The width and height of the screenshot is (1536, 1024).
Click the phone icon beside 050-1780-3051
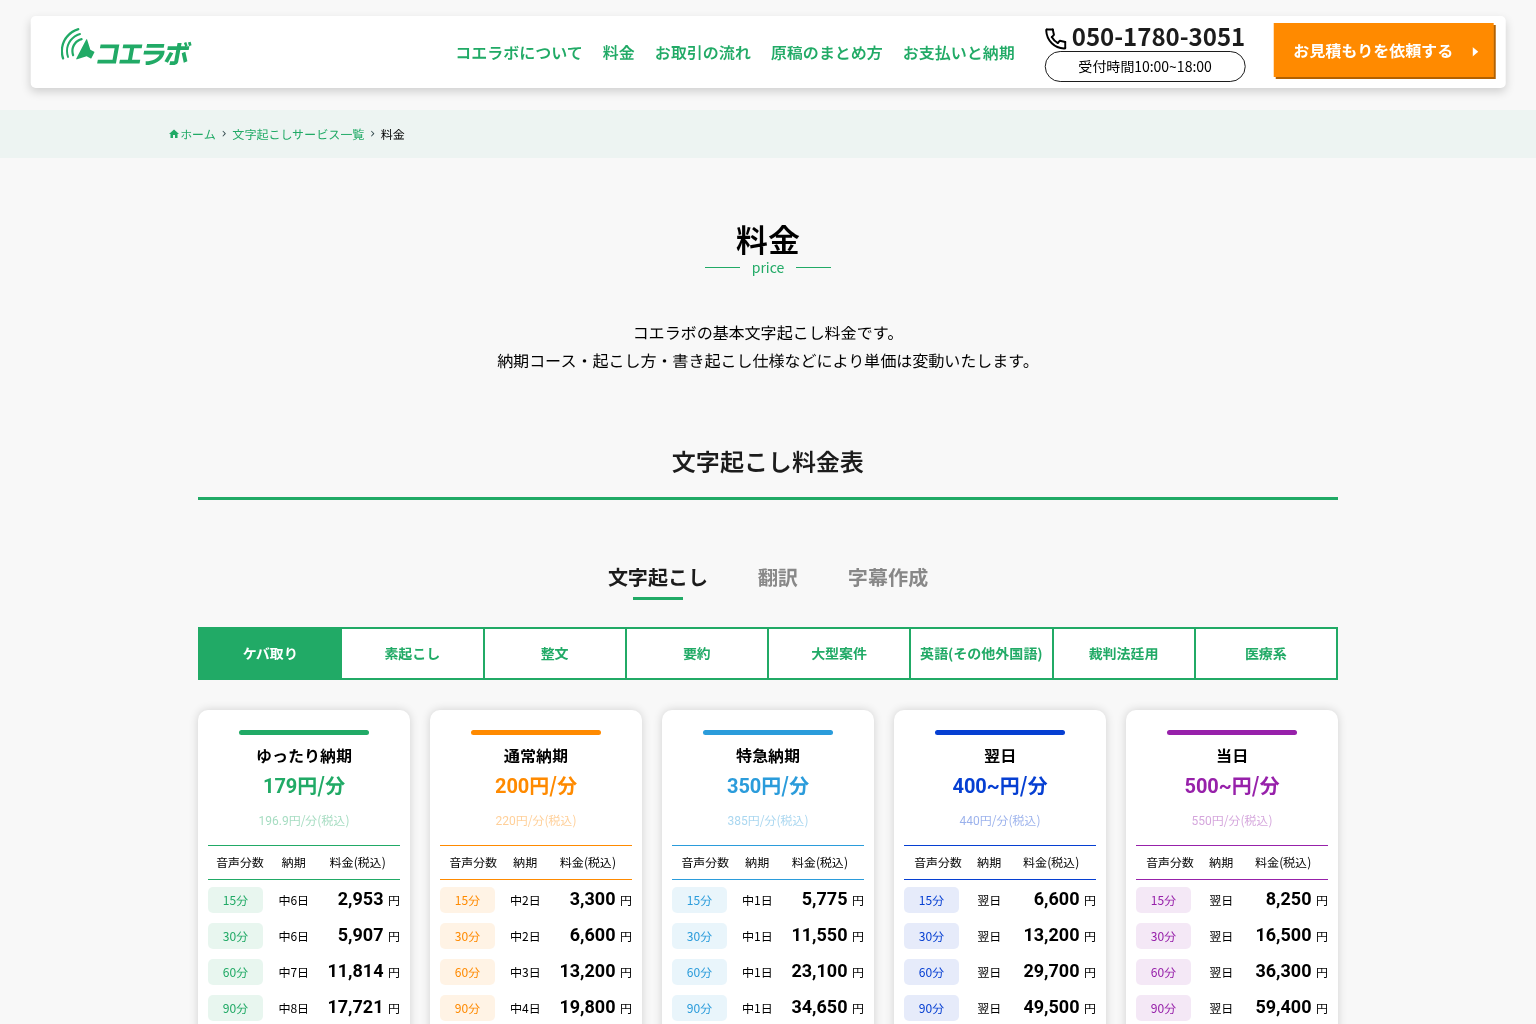1056,38
